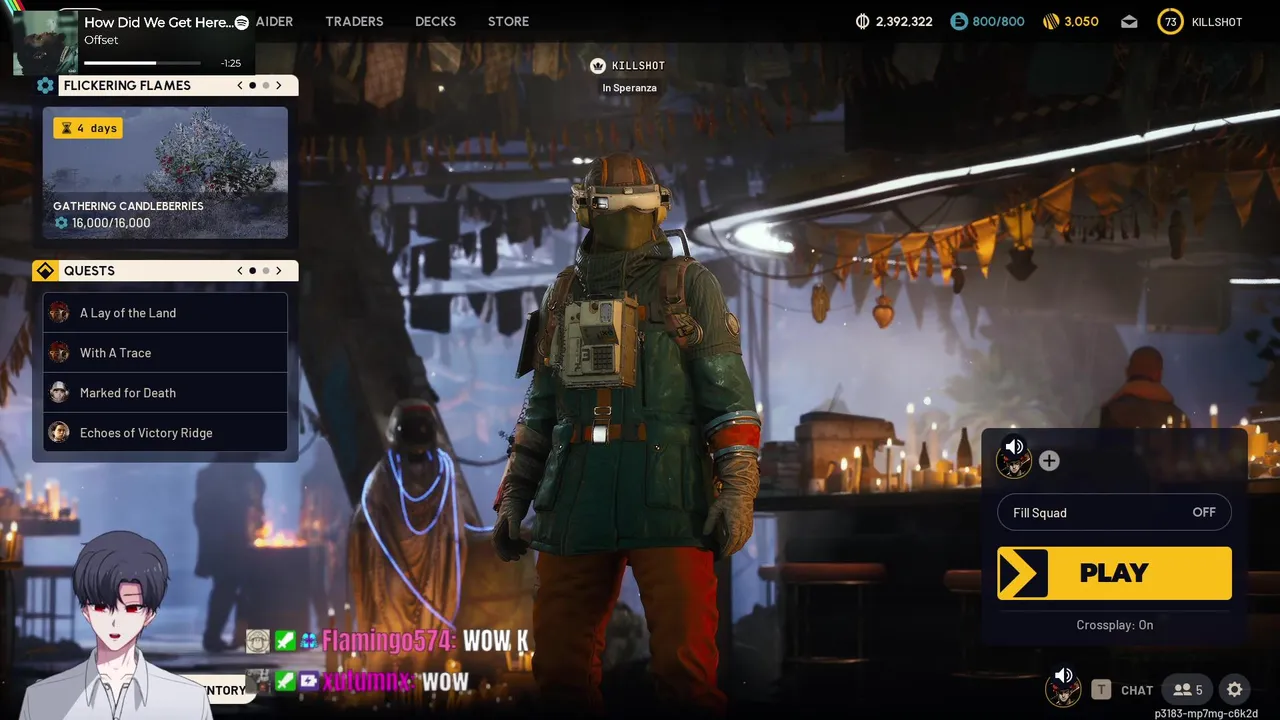Go to next Quests page arrow
Image resolution: width=1280 pixels, height=720 pixels.
(x=279, y=270)
